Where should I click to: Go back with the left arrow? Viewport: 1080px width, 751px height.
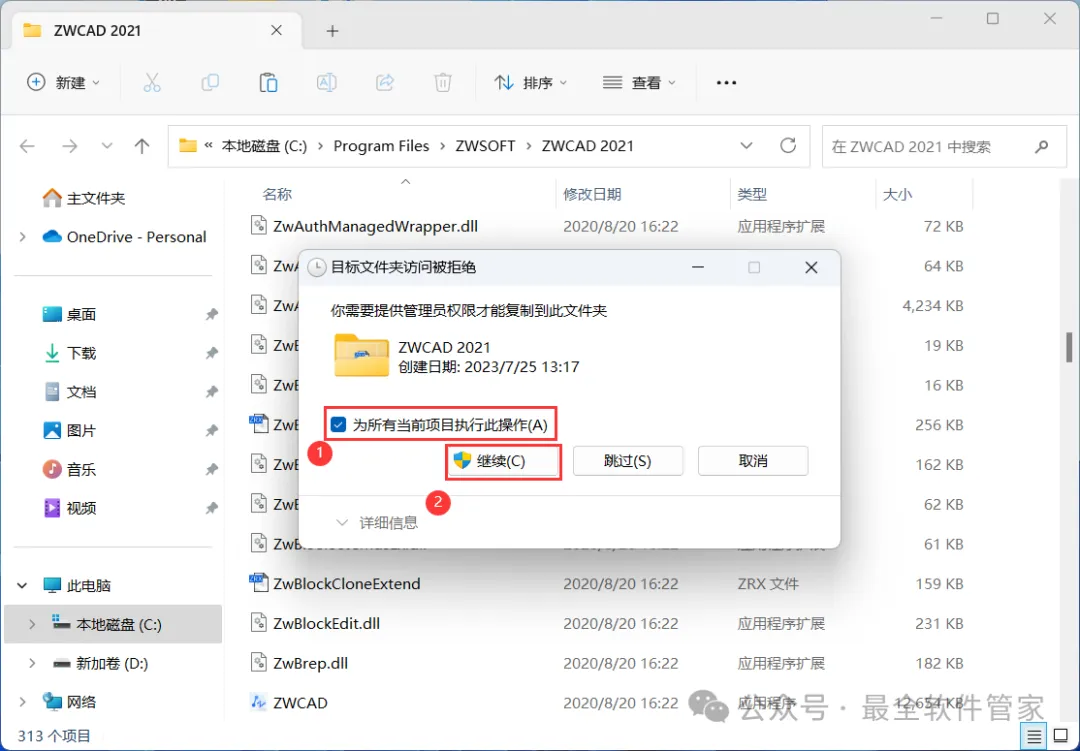pos(27,146)
